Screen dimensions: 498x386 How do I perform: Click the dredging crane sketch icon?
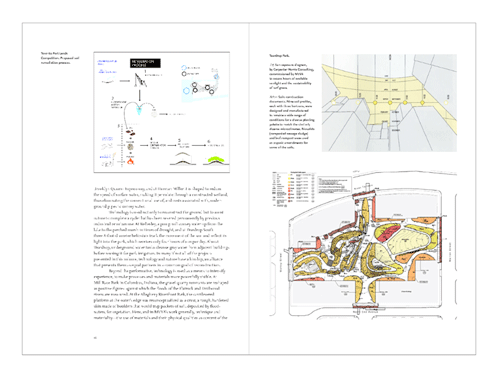click(x=140, y=81)
